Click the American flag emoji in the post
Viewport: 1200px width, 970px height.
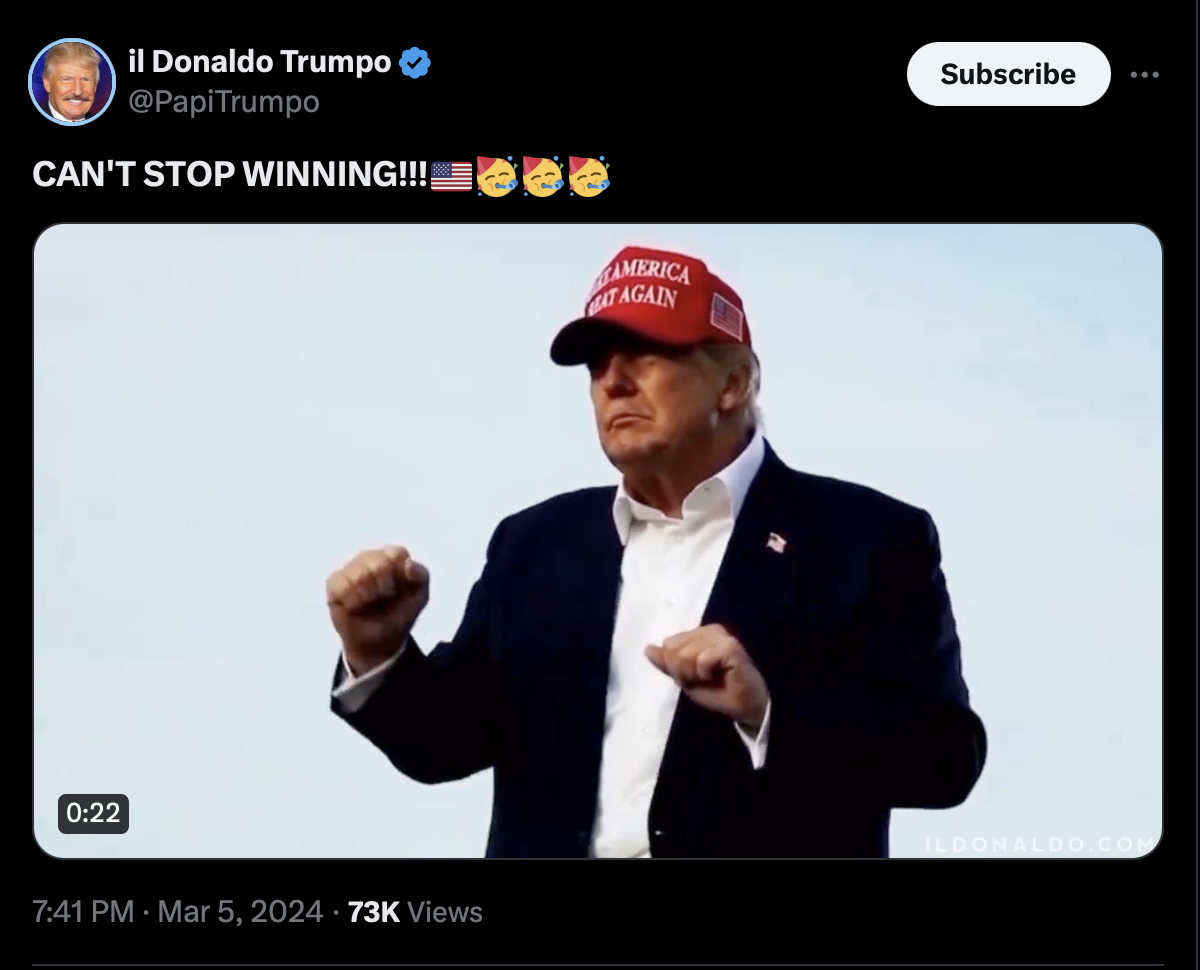[x=451, y=177]
